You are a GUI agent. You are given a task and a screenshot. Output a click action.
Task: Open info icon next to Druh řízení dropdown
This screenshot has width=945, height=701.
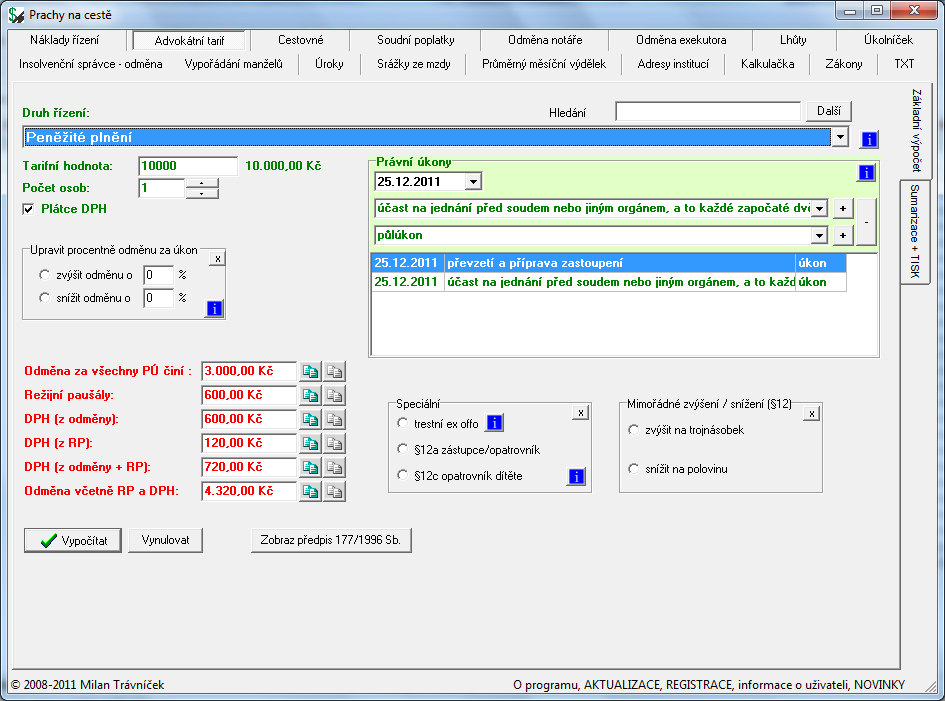click(x=869, y=139)
